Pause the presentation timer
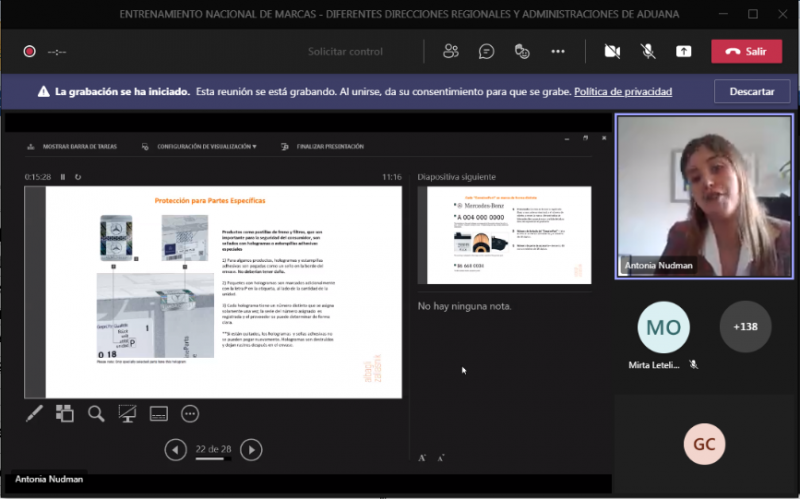800x499 pixels. click(63, 177)
